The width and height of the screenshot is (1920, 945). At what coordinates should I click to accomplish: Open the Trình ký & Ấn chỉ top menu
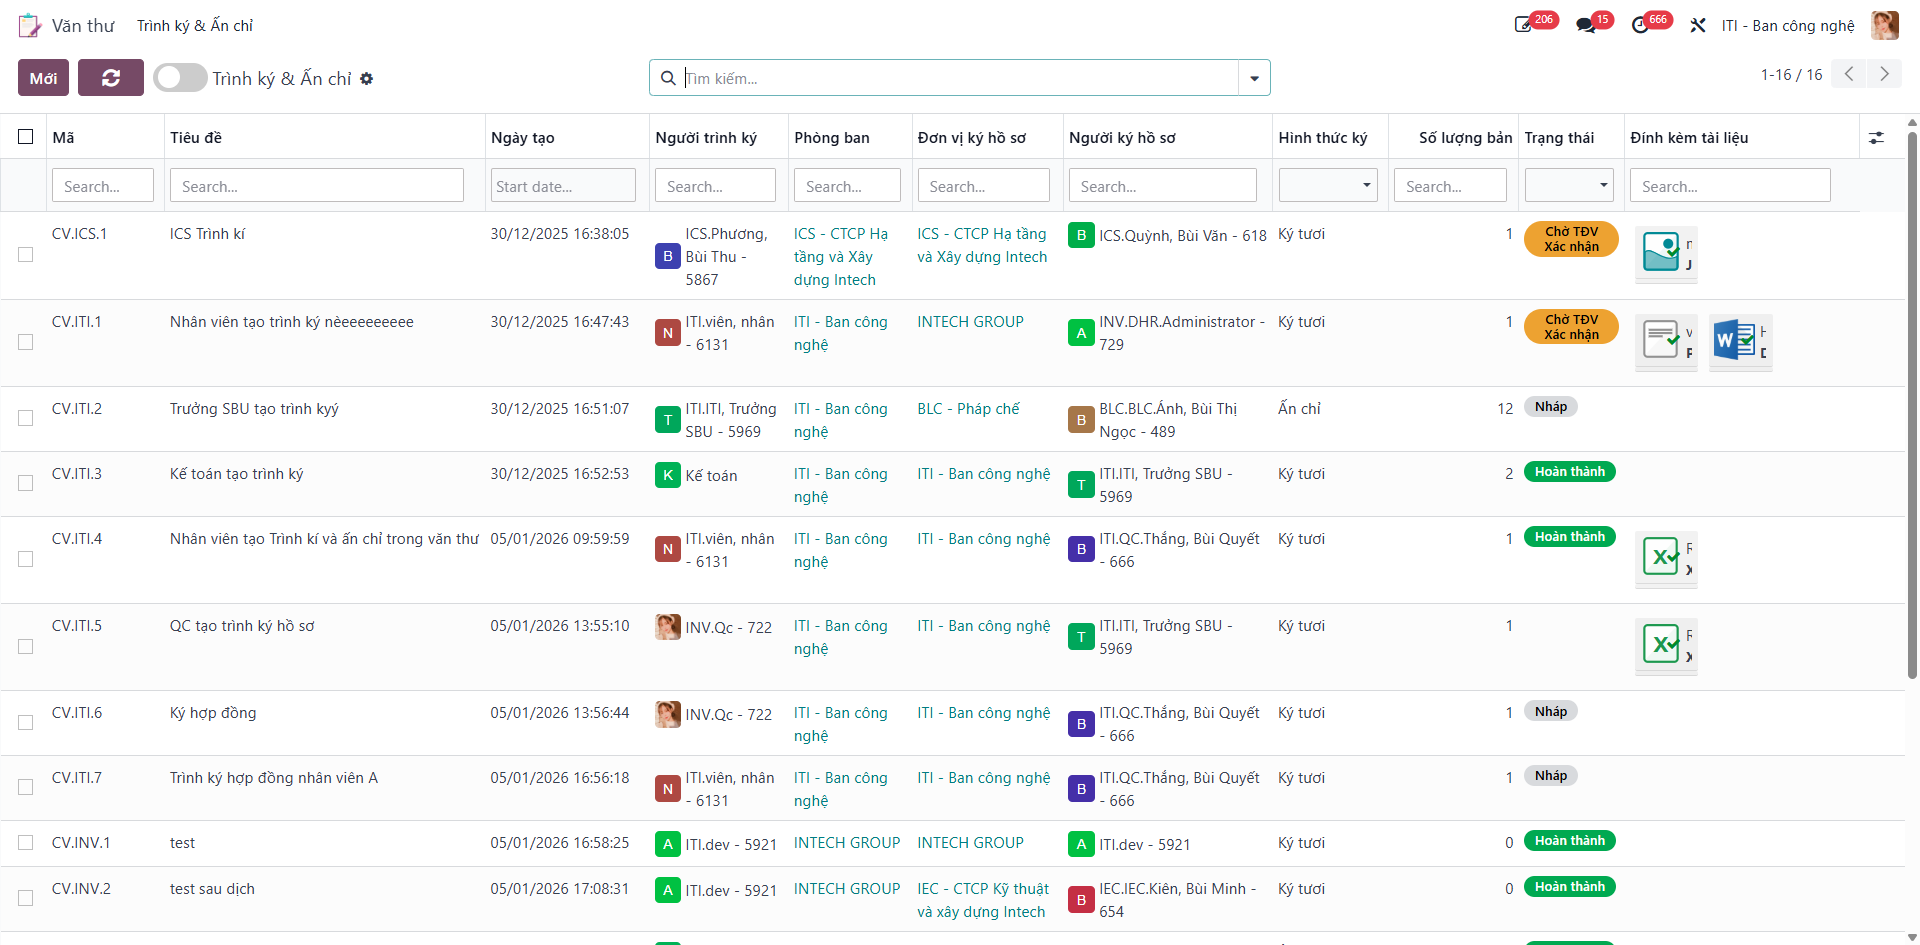[195, 26]
